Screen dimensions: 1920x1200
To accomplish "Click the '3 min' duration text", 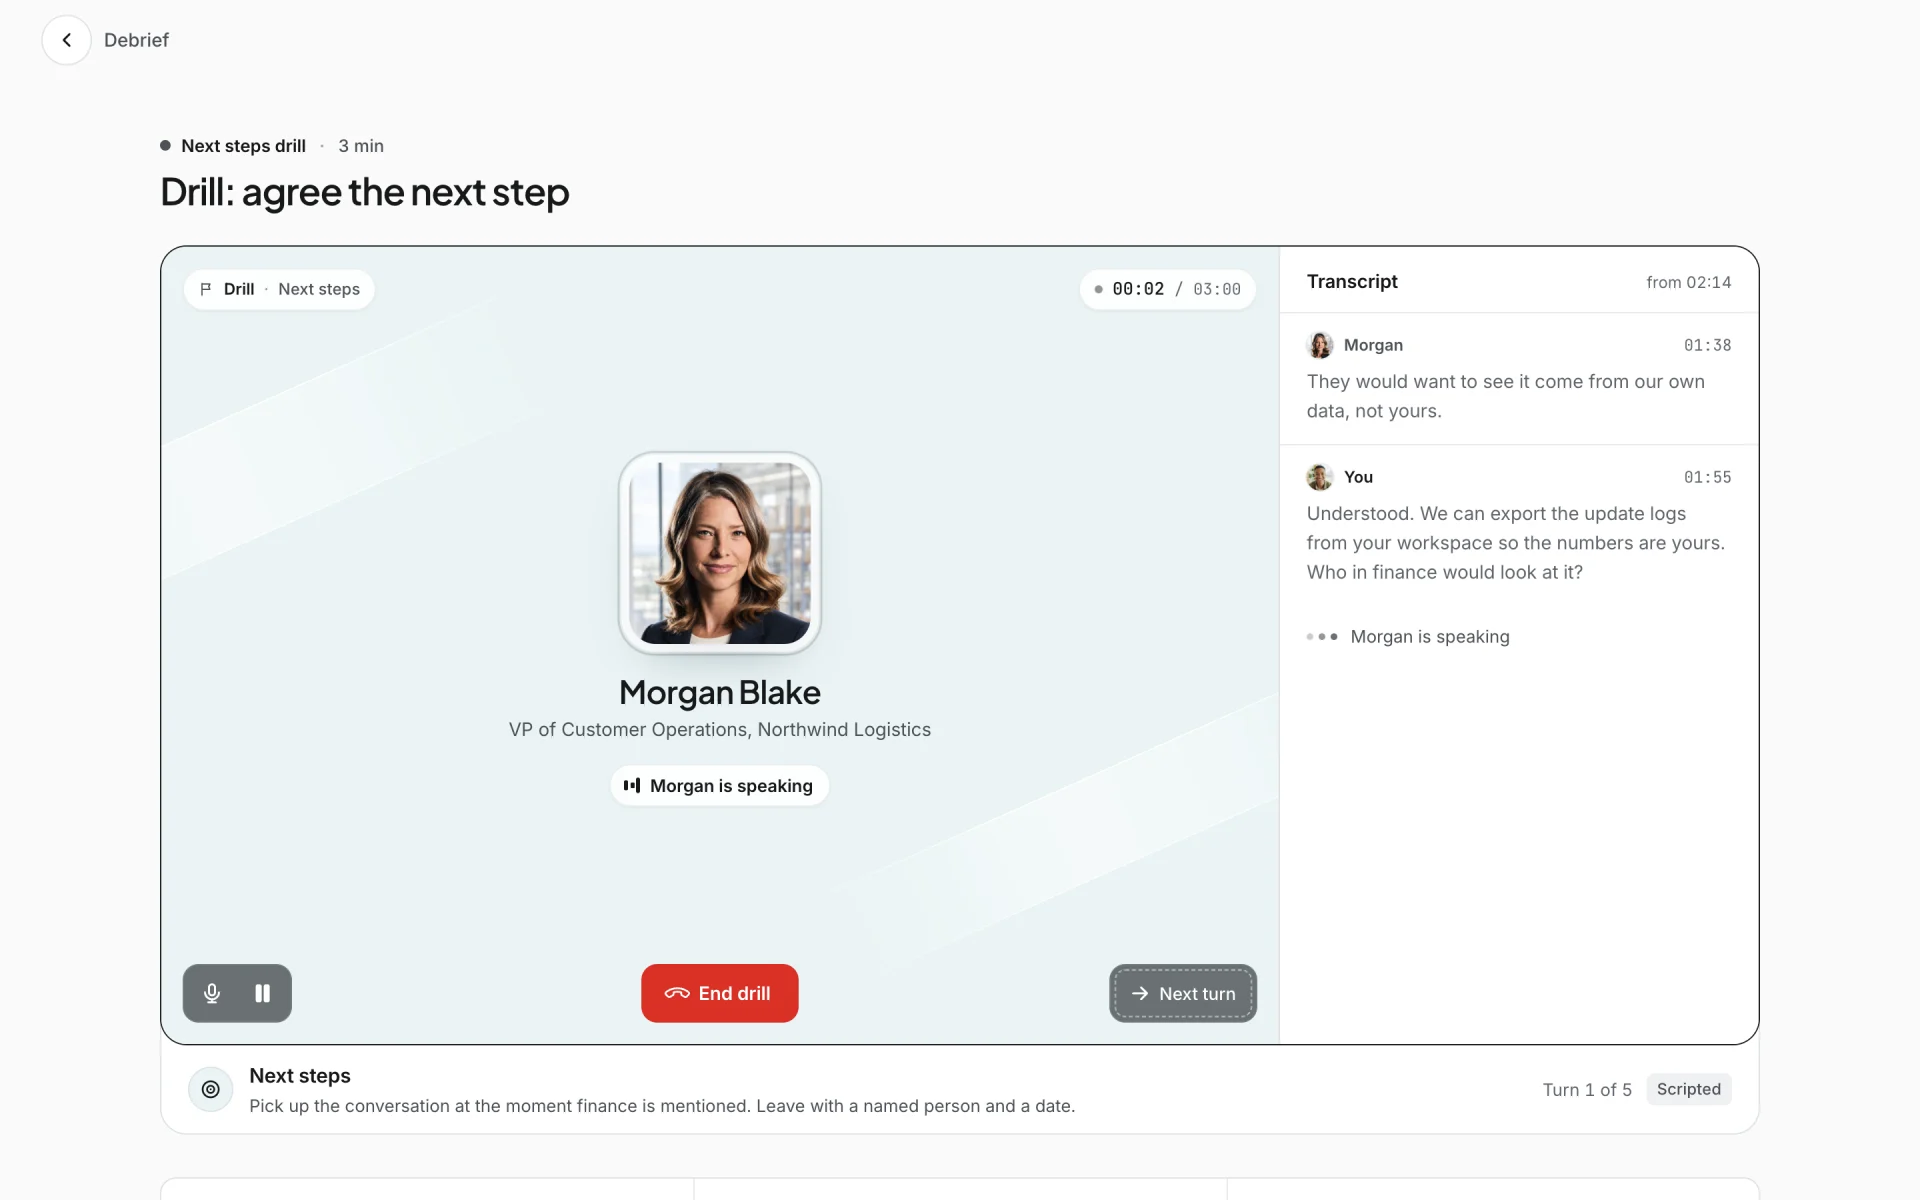I will click(361, 146).
